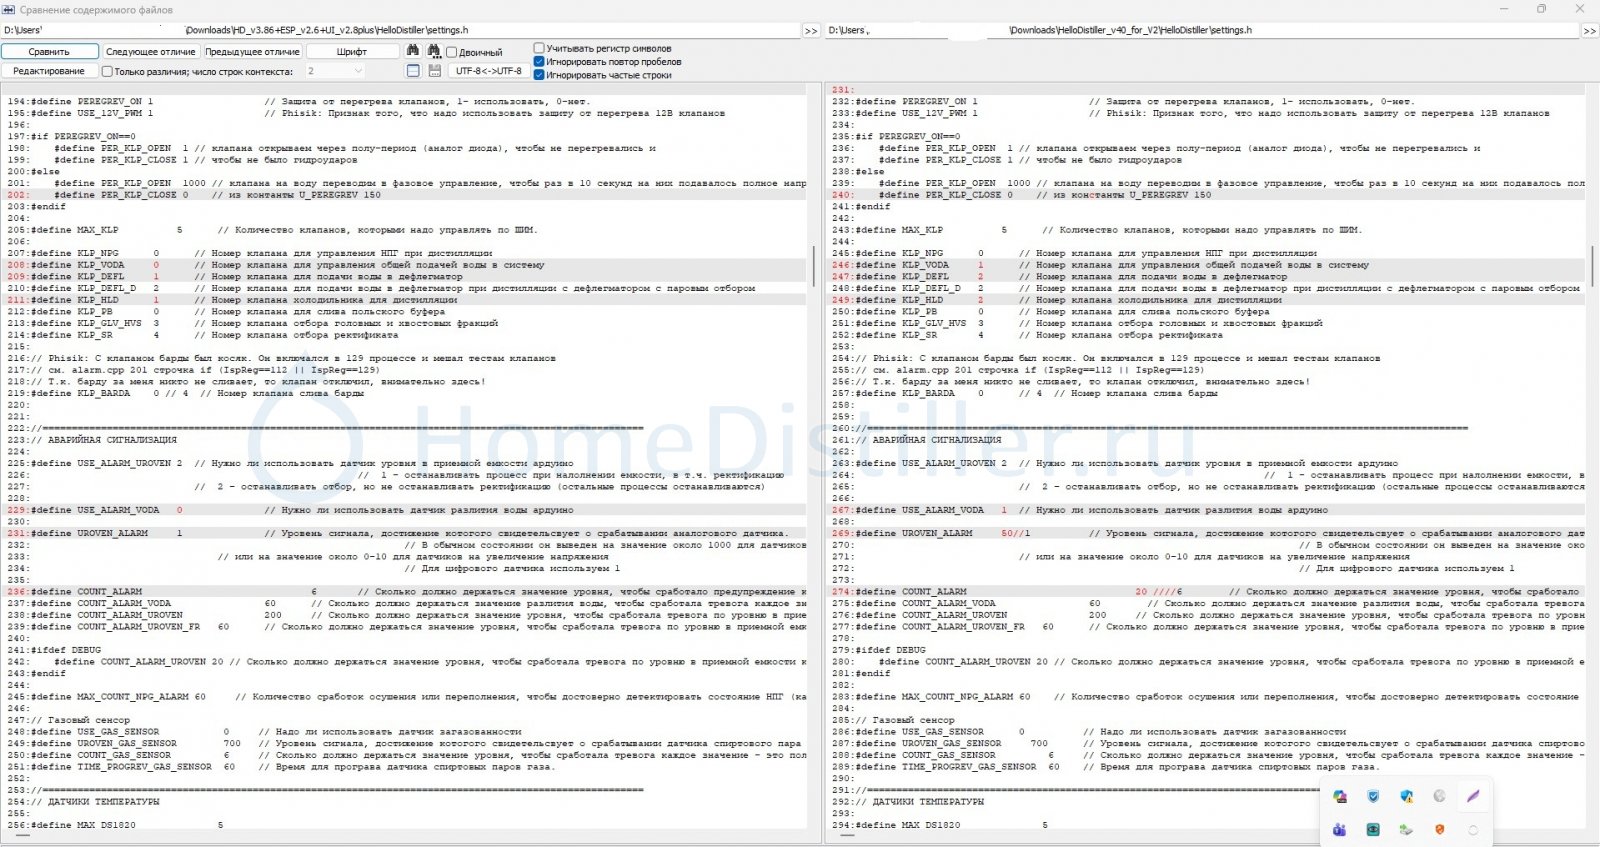Viewport: 1600px width, 847px height.
Task: Click the Шрифт button
Action: pyautogui.click(x=352, y=51)
